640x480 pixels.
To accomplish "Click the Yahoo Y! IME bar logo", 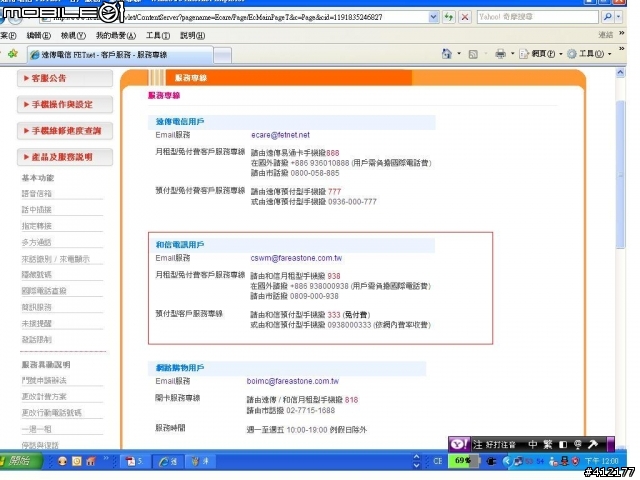I will pos(459,444).
